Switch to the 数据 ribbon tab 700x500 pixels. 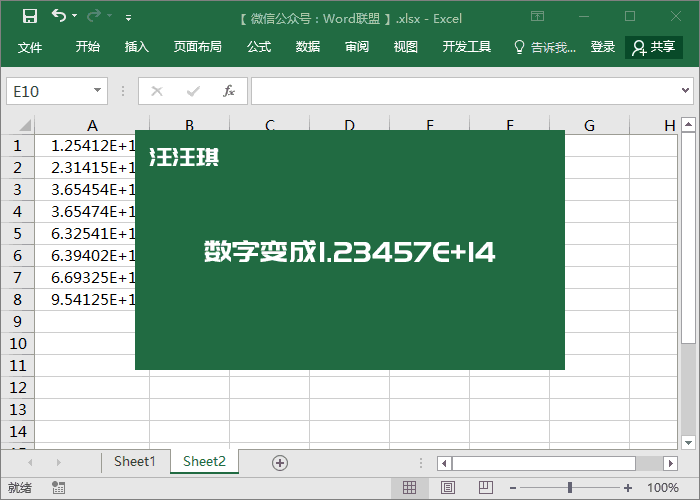(x=308, y=46)
